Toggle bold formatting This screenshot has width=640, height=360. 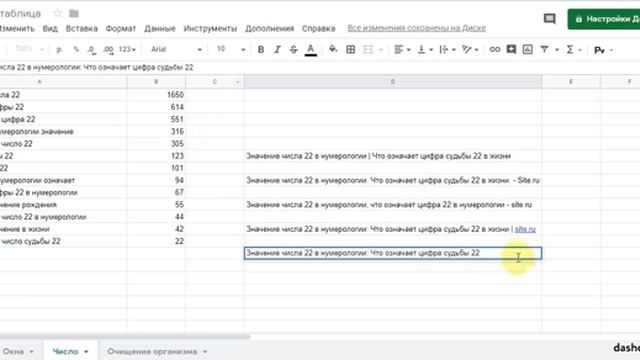coord(261,50)
